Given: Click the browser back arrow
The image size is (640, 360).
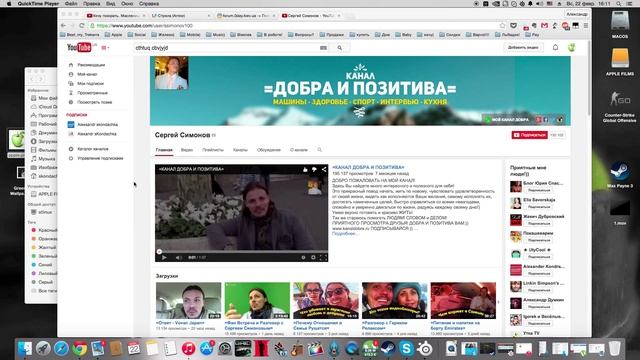Looking at the screenshot, I should (64, 25).
